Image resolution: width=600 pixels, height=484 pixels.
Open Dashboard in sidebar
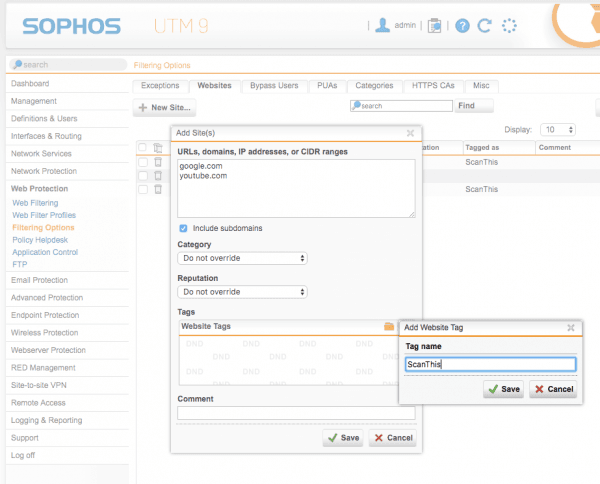[30, 83]
